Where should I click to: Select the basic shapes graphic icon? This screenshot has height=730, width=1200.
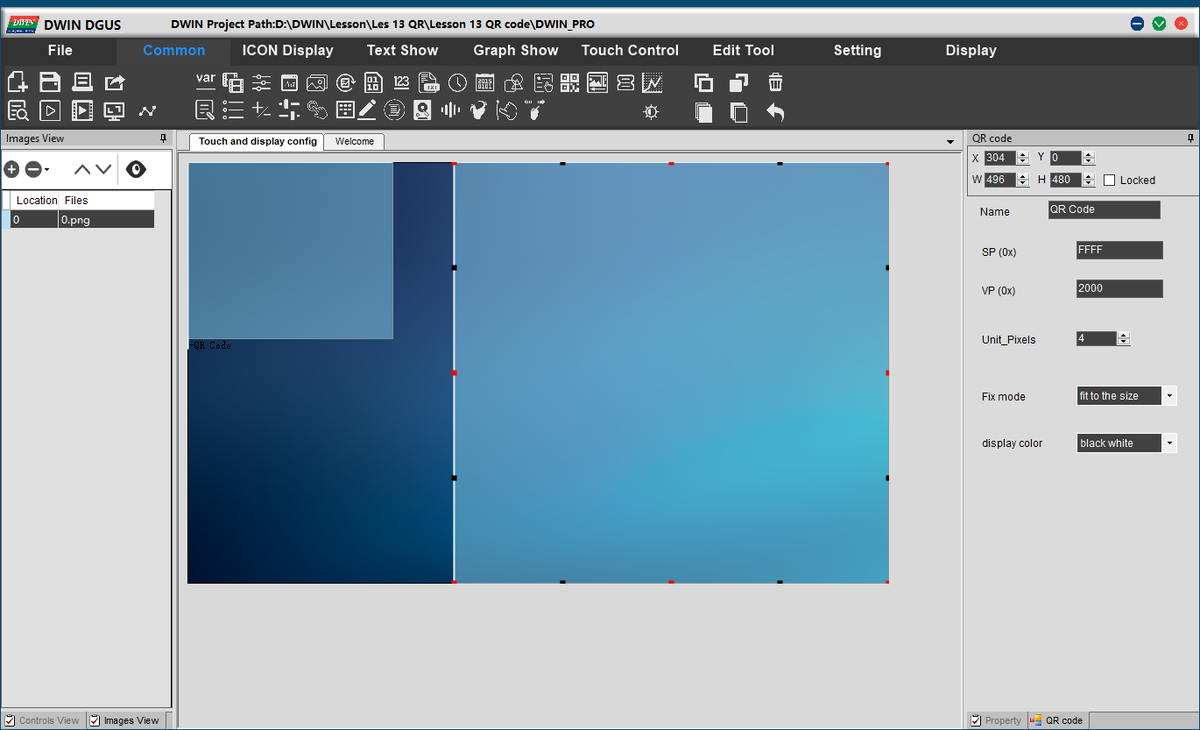515,83
